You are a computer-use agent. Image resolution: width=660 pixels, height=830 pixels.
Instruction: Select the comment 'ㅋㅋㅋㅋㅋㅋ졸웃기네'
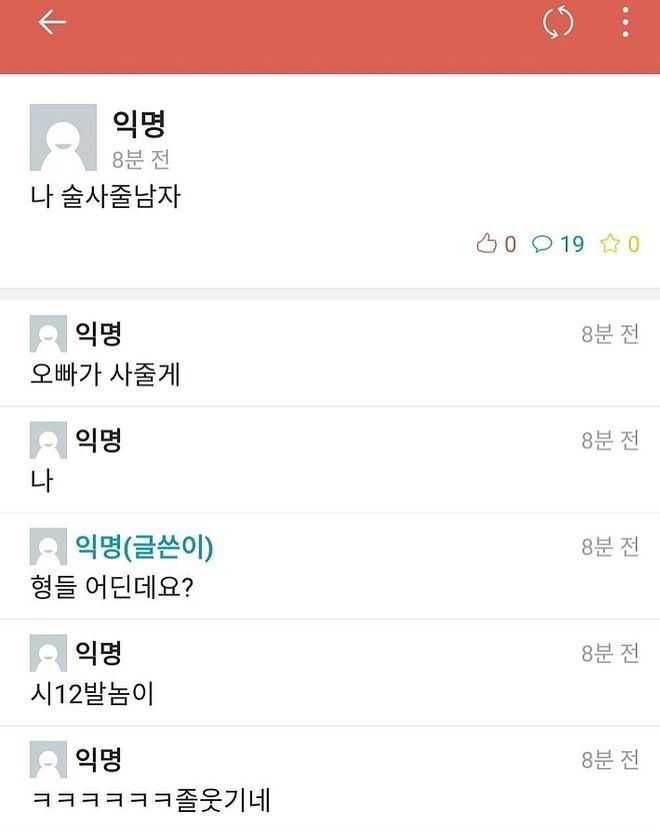click(151, 800)
